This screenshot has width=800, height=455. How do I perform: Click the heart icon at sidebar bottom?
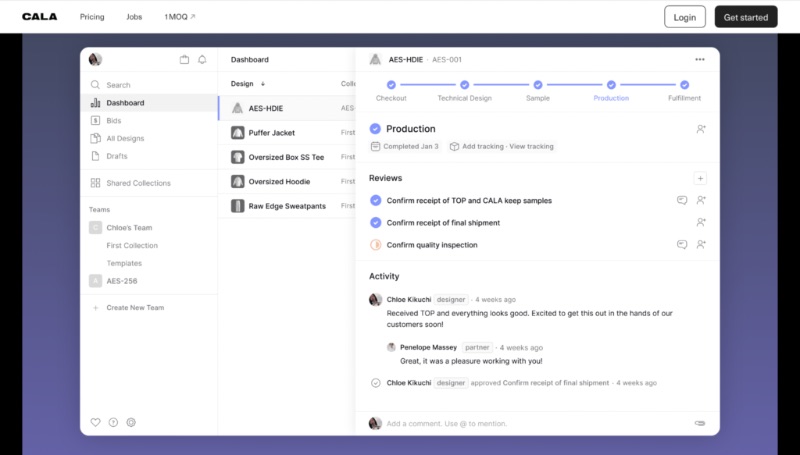tap(95, 422)
